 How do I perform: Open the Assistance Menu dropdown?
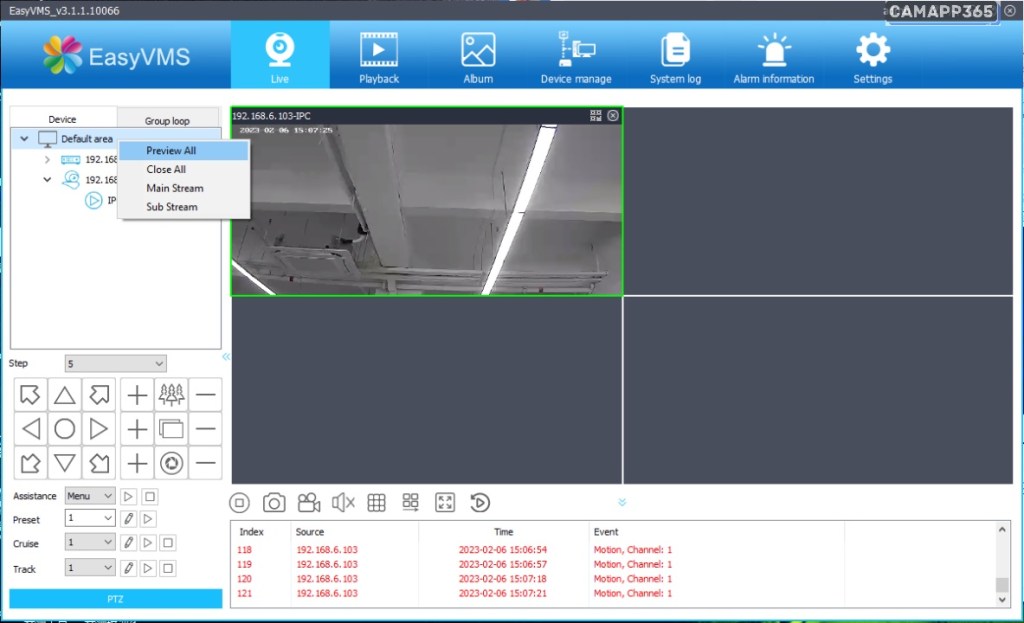pos(90,496)
